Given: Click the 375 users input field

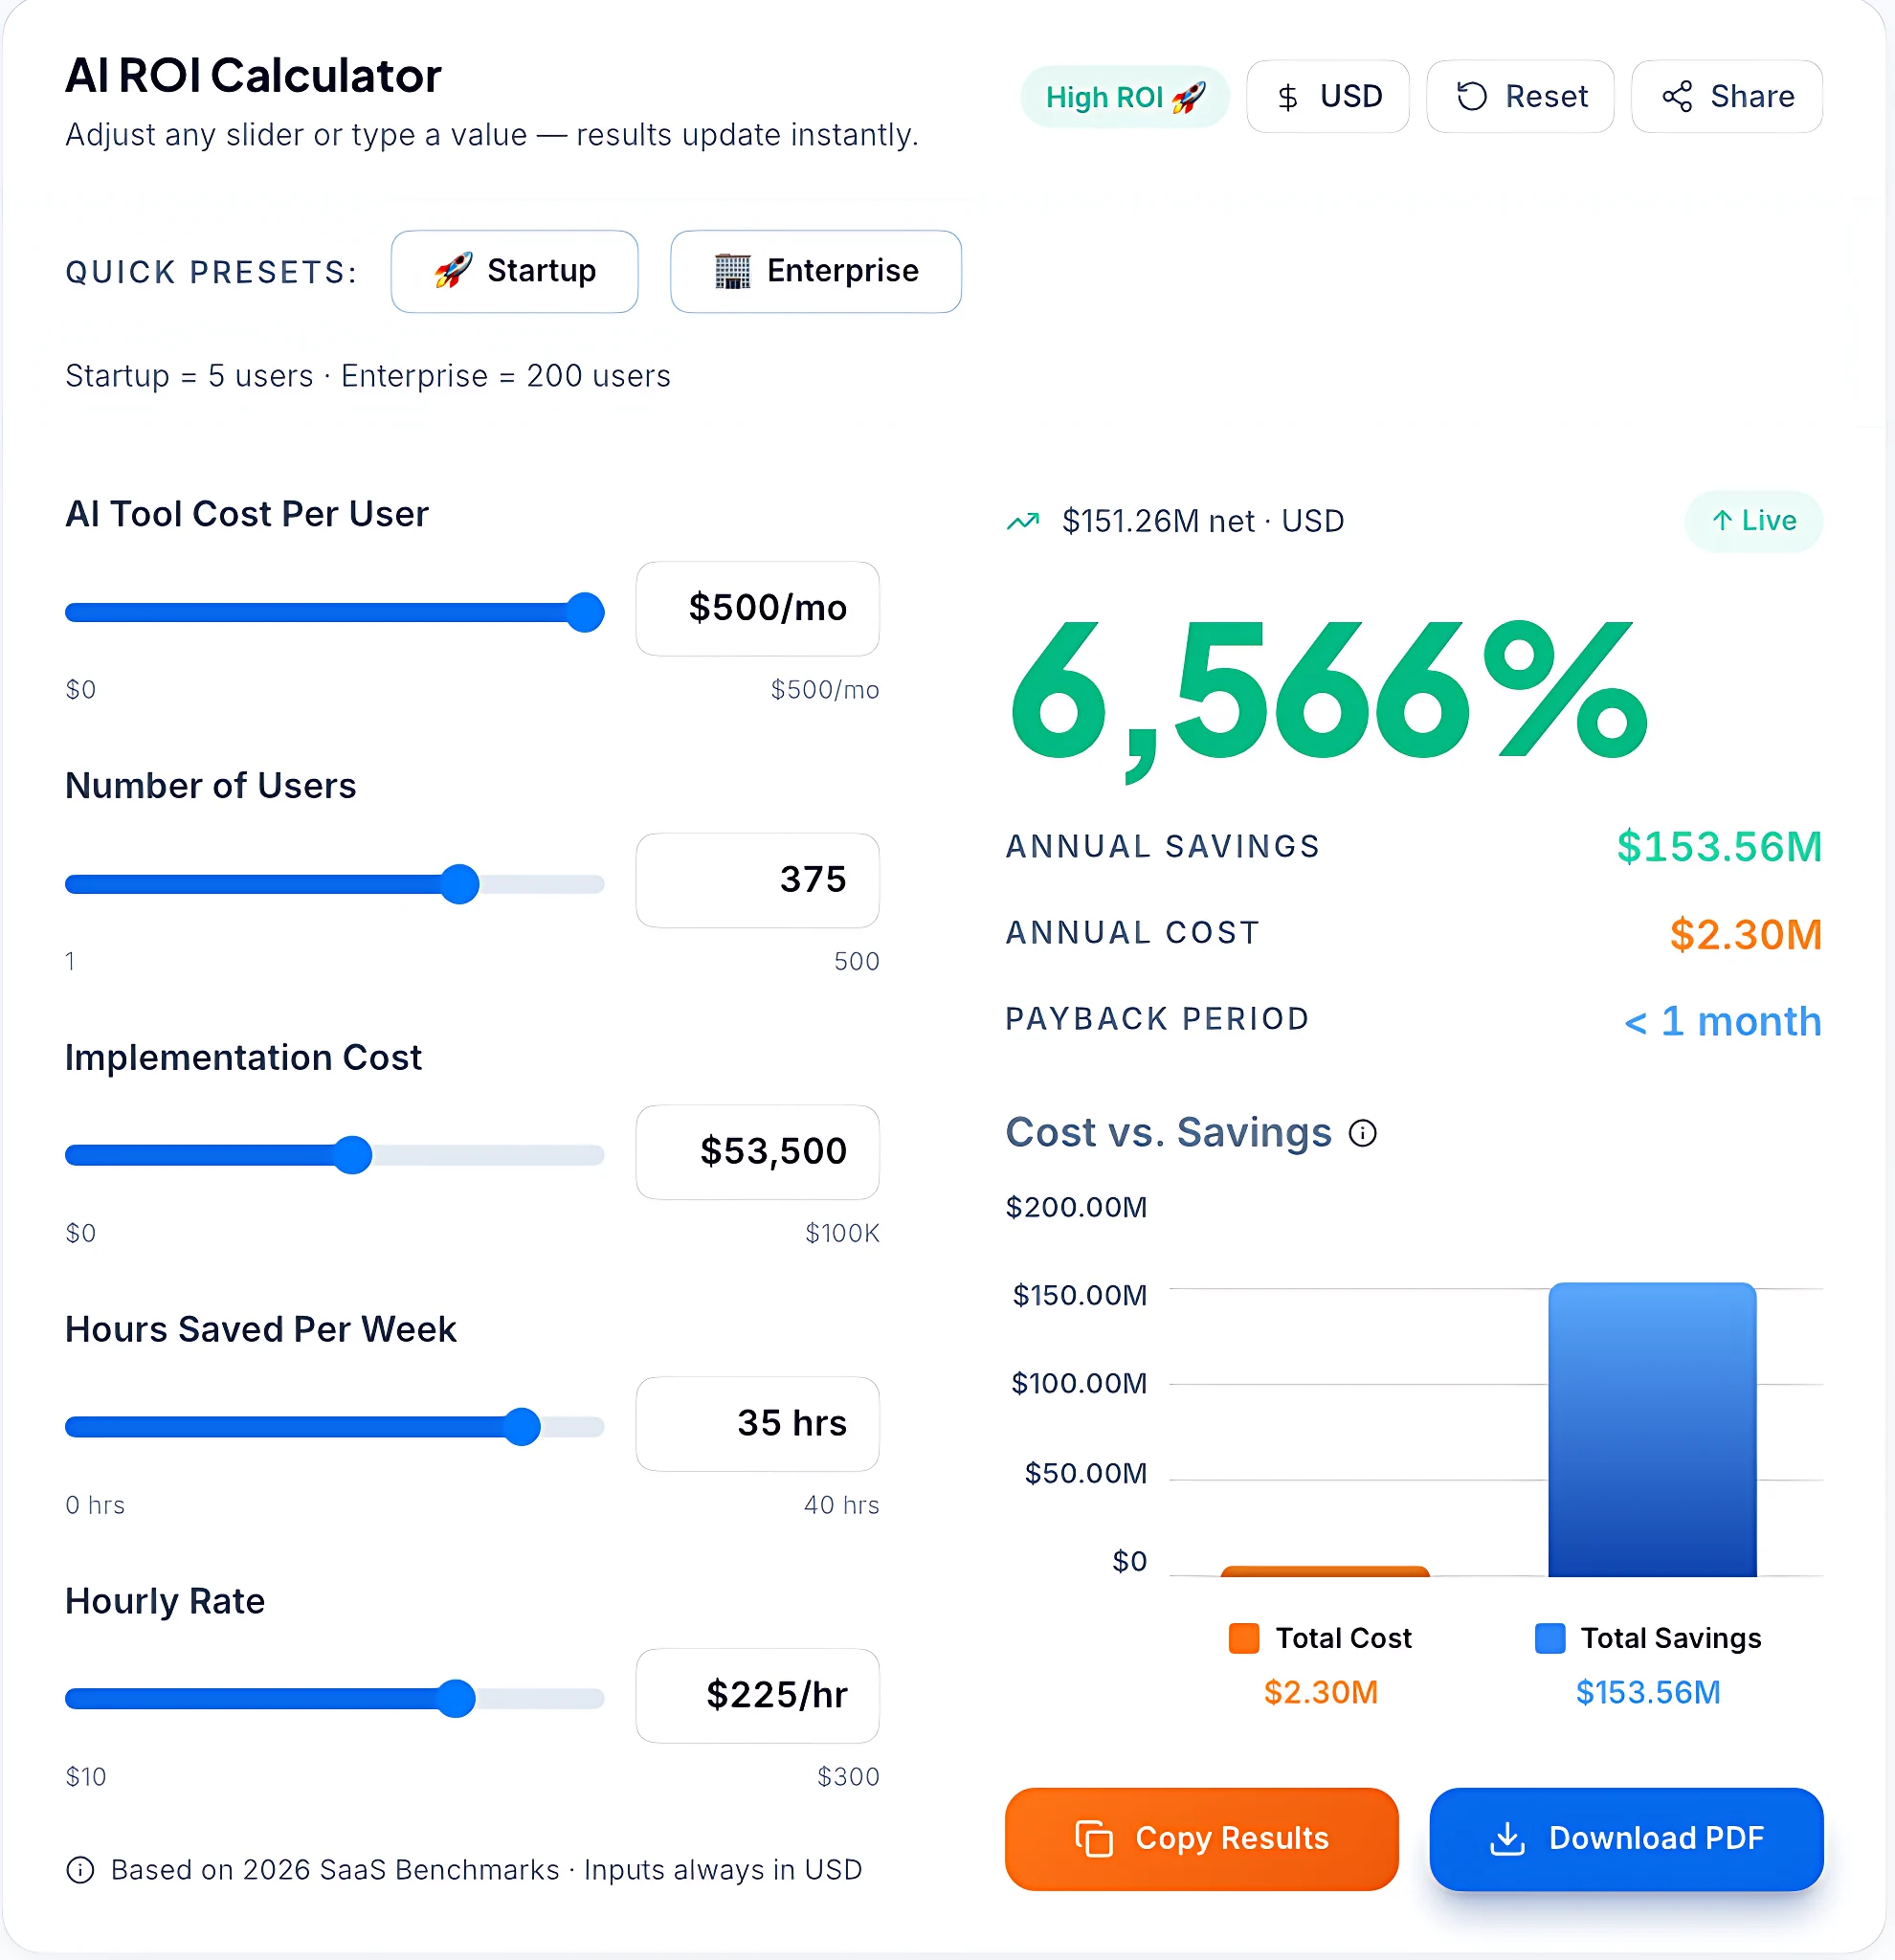Looking at the screenshot, I should [x=757, y=880].
